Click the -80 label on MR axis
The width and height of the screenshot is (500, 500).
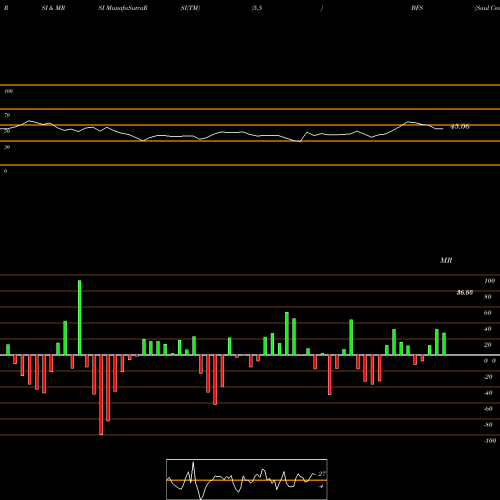(488, 425)
